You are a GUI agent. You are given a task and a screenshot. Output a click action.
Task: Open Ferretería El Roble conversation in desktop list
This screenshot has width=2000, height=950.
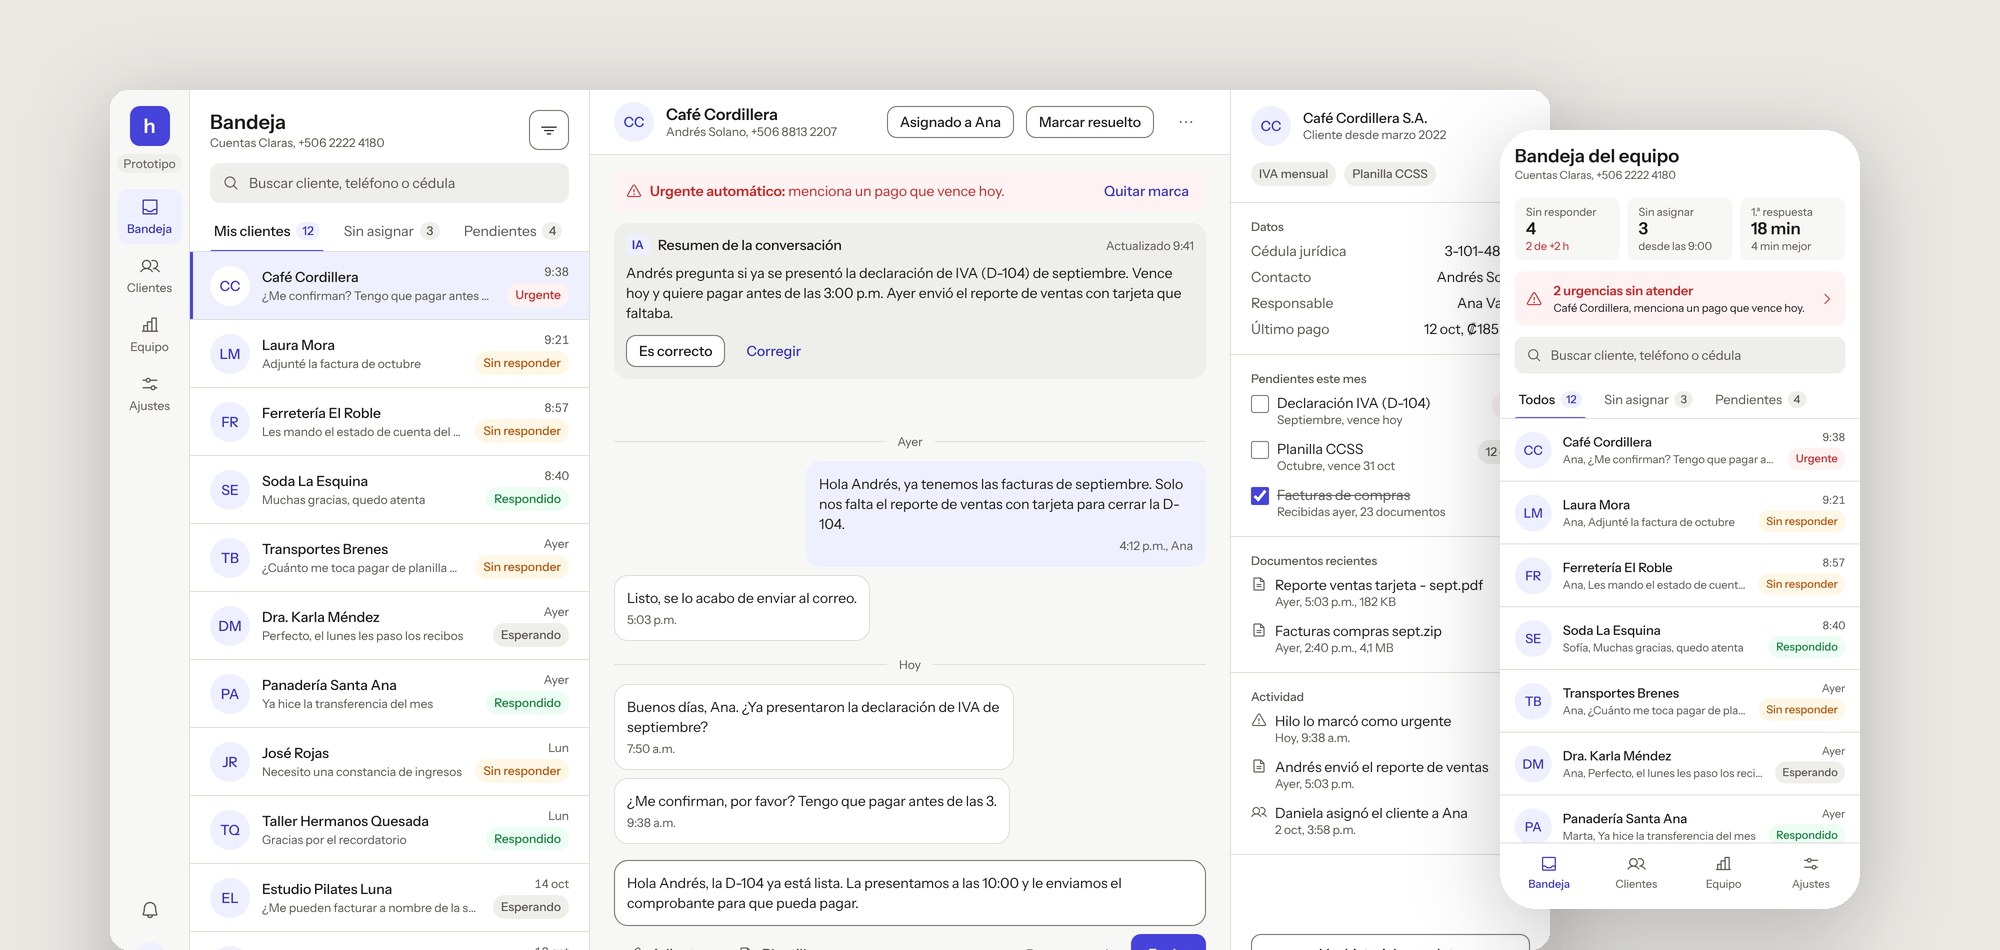[x=389, y=422]
